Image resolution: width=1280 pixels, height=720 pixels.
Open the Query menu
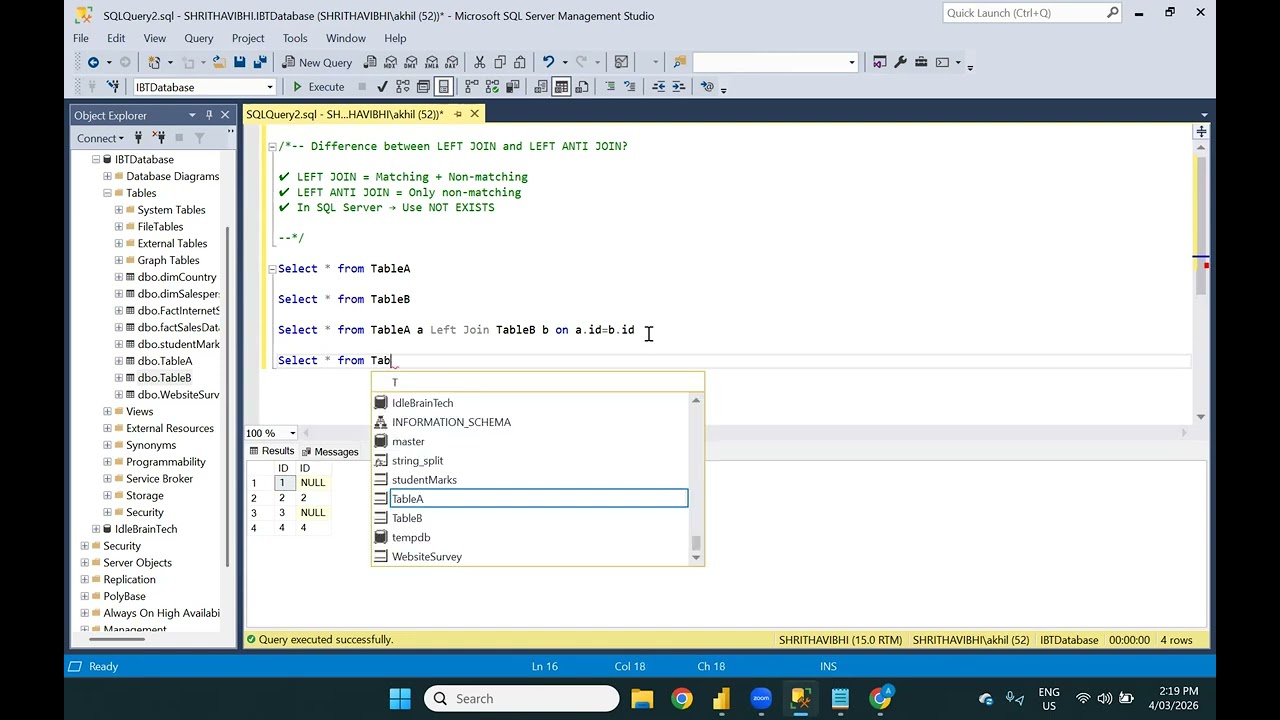(199, 38)
